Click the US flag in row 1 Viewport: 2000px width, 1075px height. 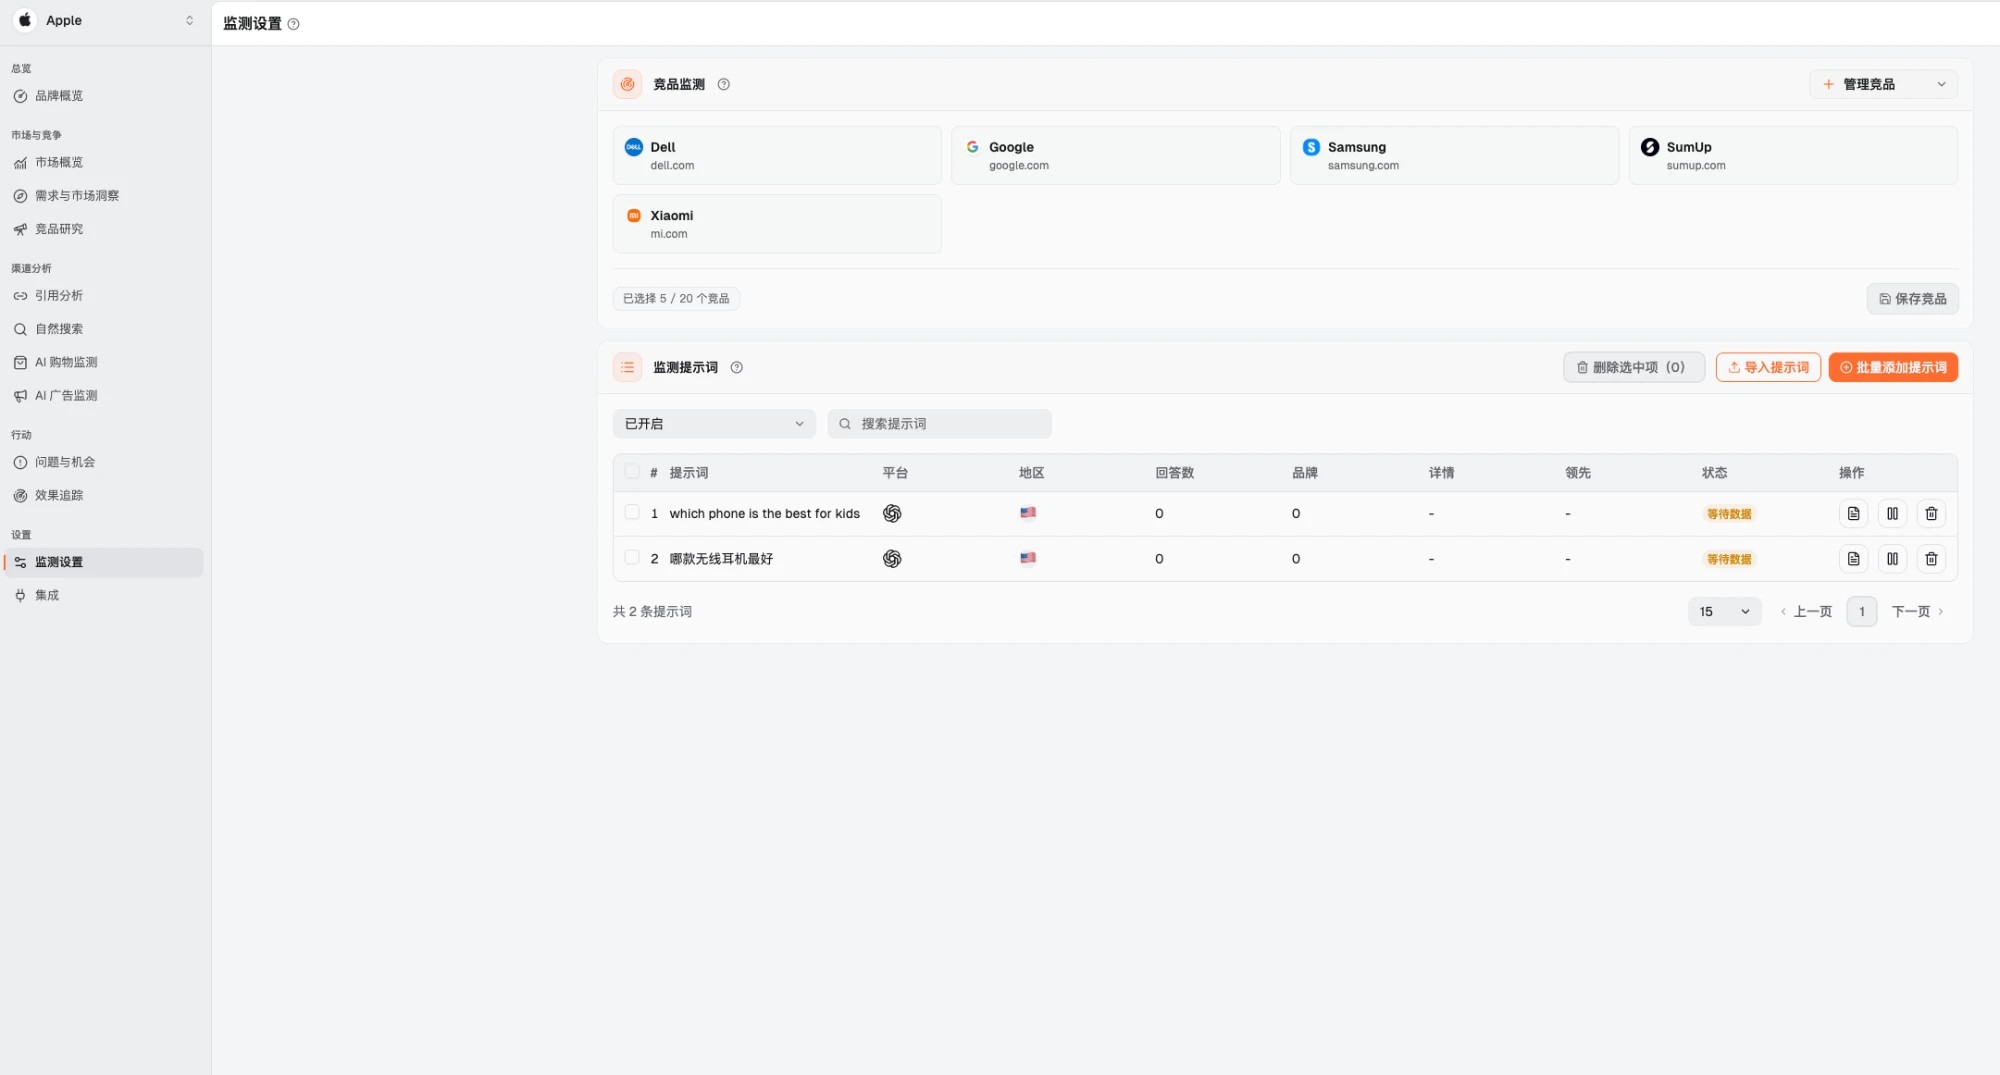point(1028,512)
